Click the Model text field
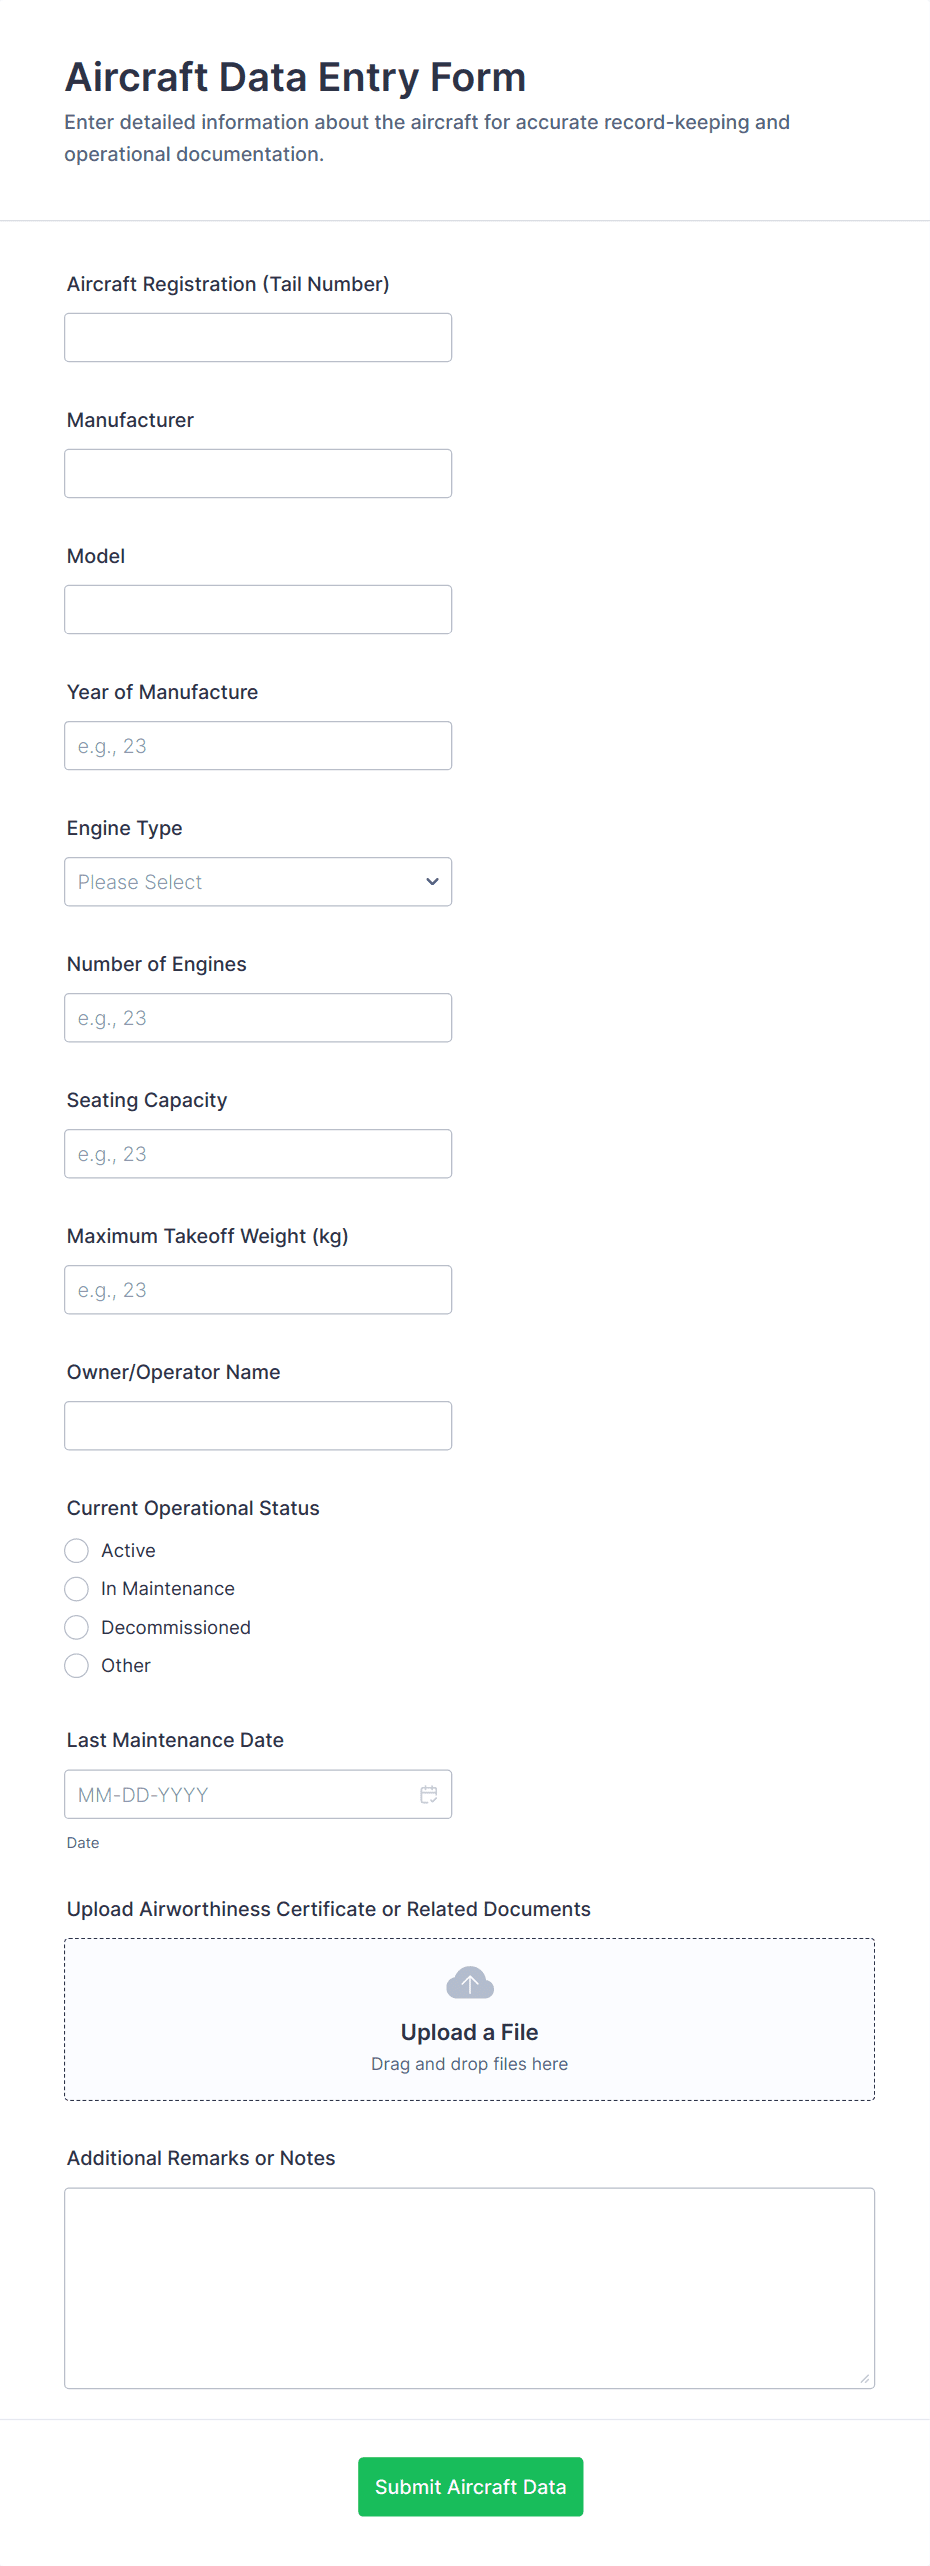 (x=258, y=610)
